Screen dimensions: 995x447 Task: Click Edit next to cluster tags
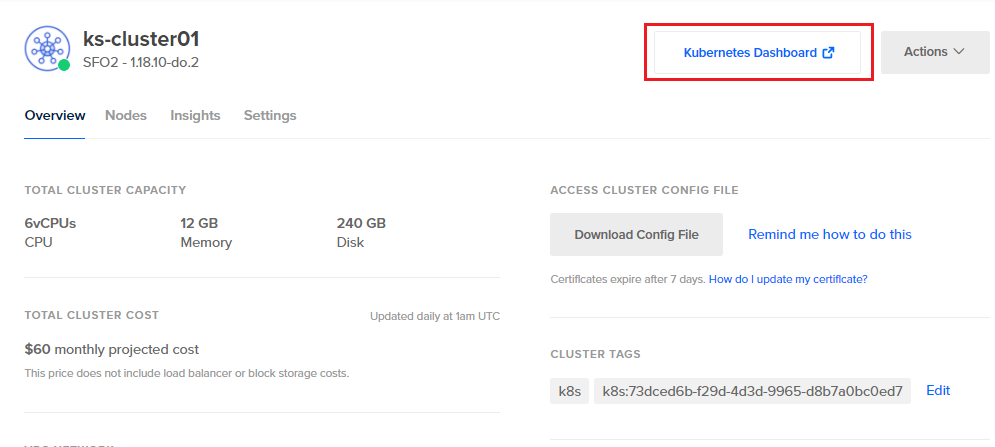tap(938, 390)
